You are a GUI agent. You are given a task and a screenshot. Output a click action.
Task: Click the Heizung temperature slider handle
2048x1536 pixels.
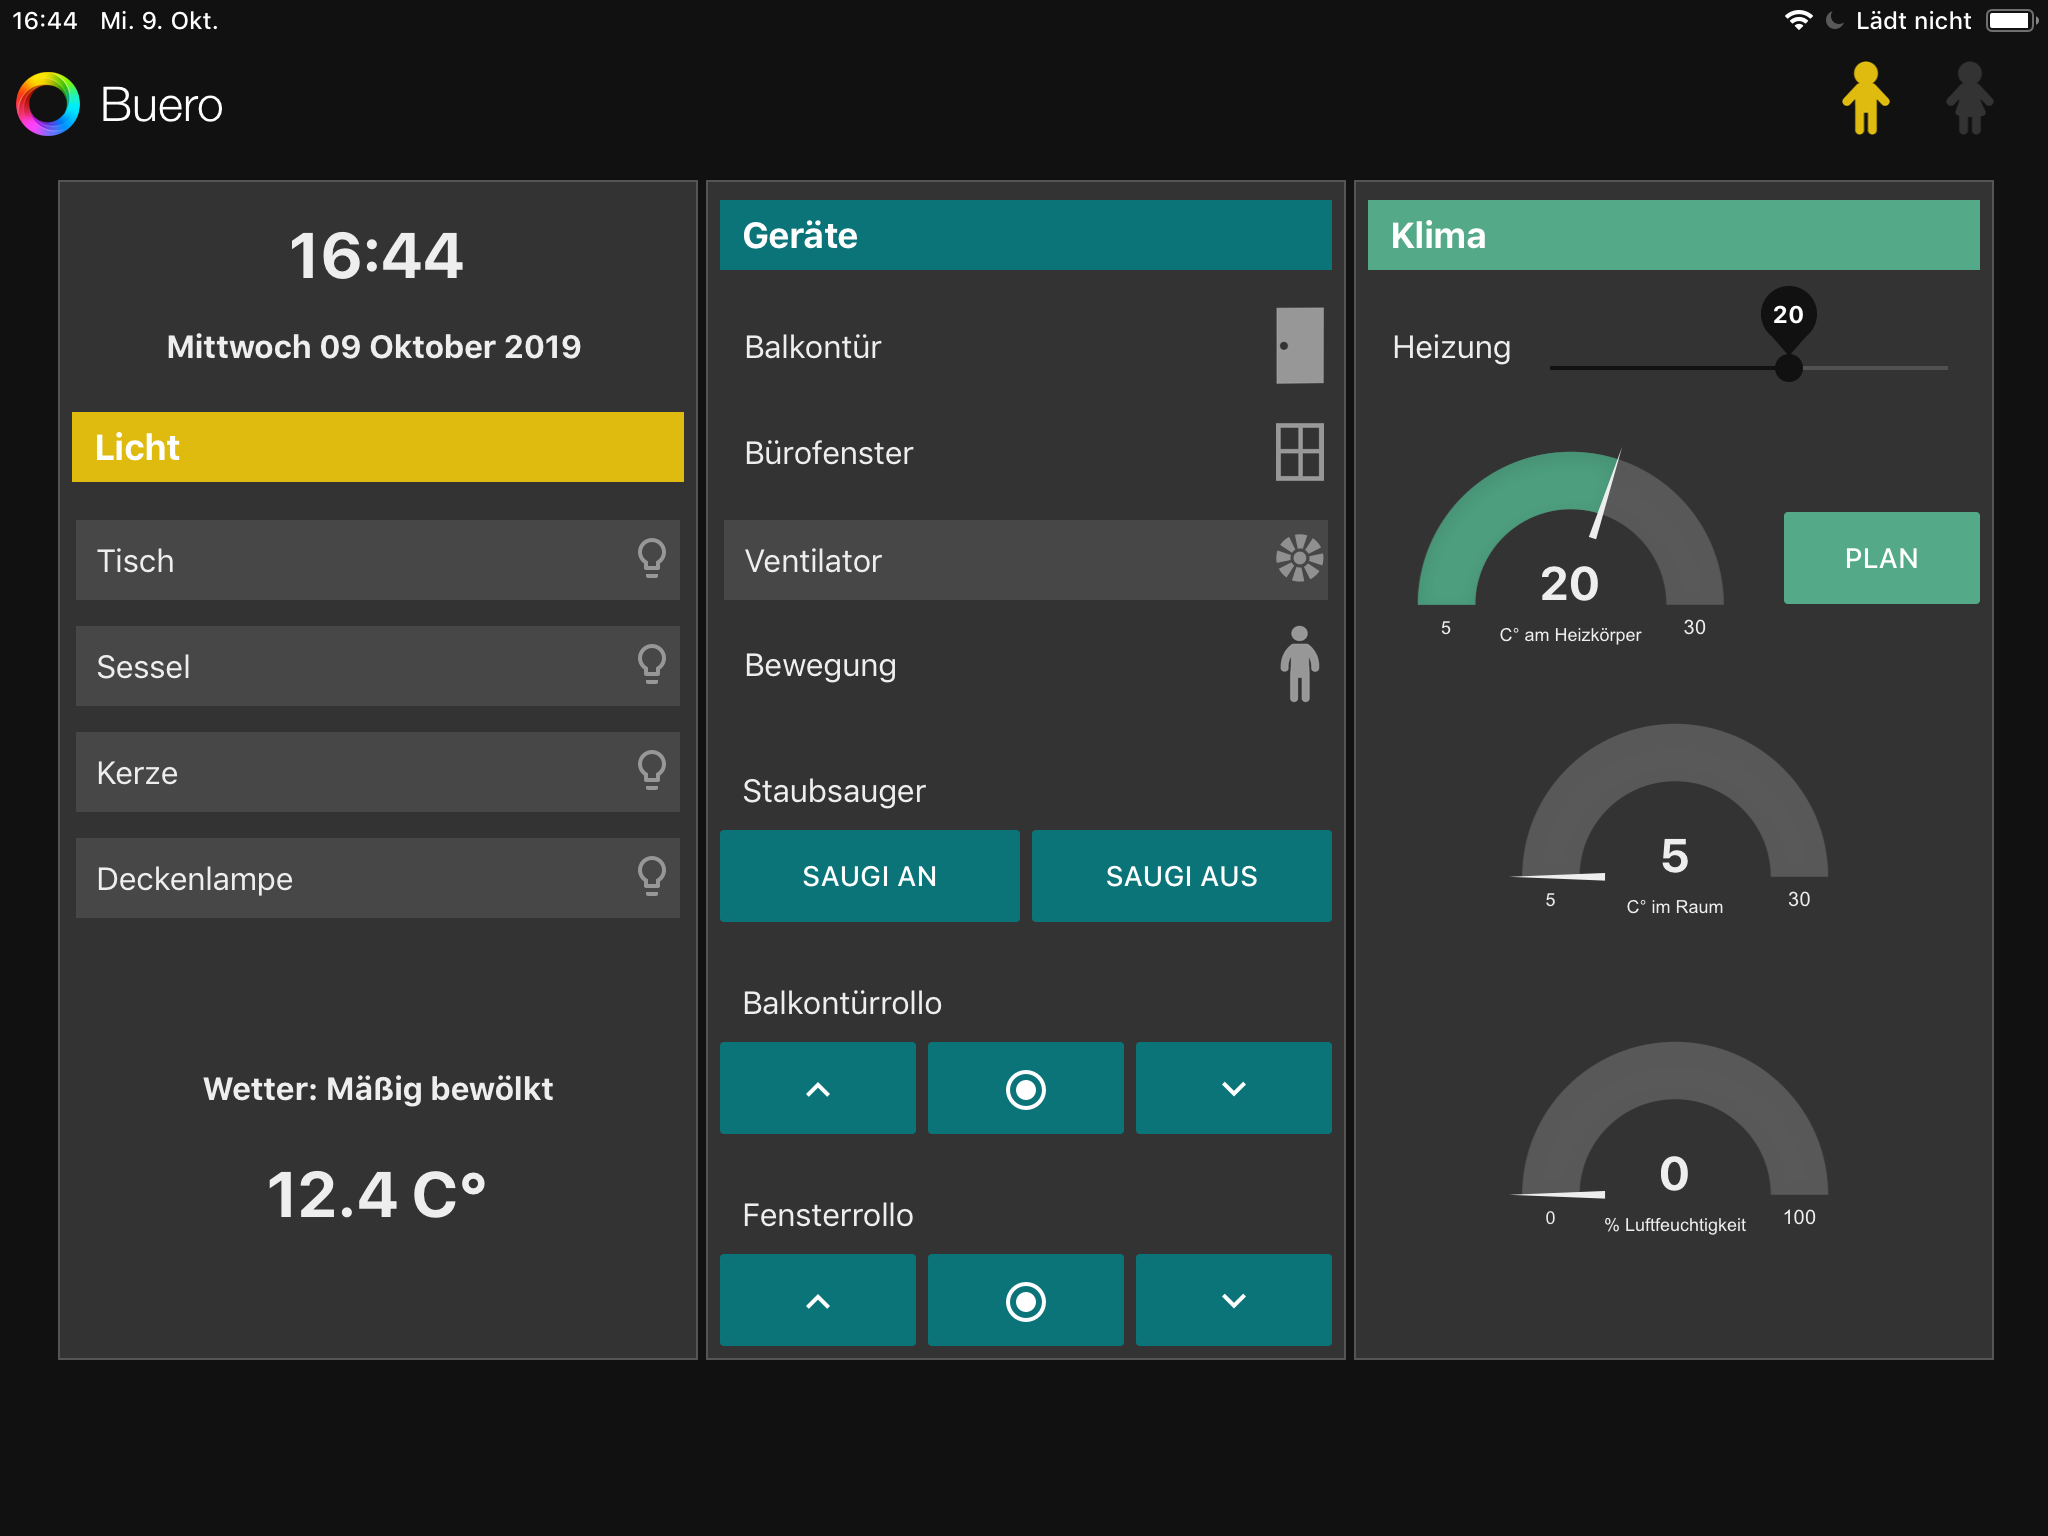click(x=1788, y=368)
